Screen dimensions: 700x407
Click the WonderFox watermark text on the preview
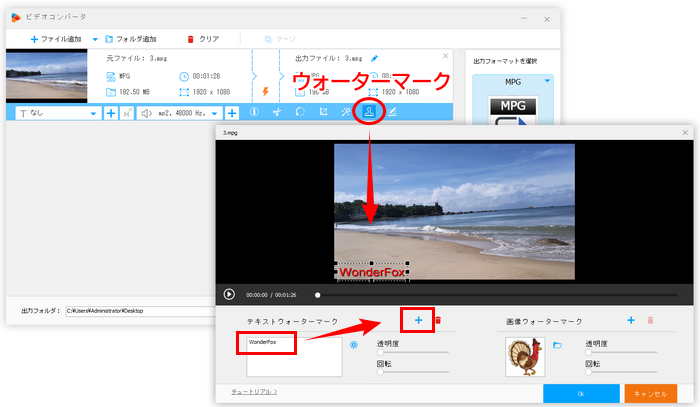click(372, 272)
